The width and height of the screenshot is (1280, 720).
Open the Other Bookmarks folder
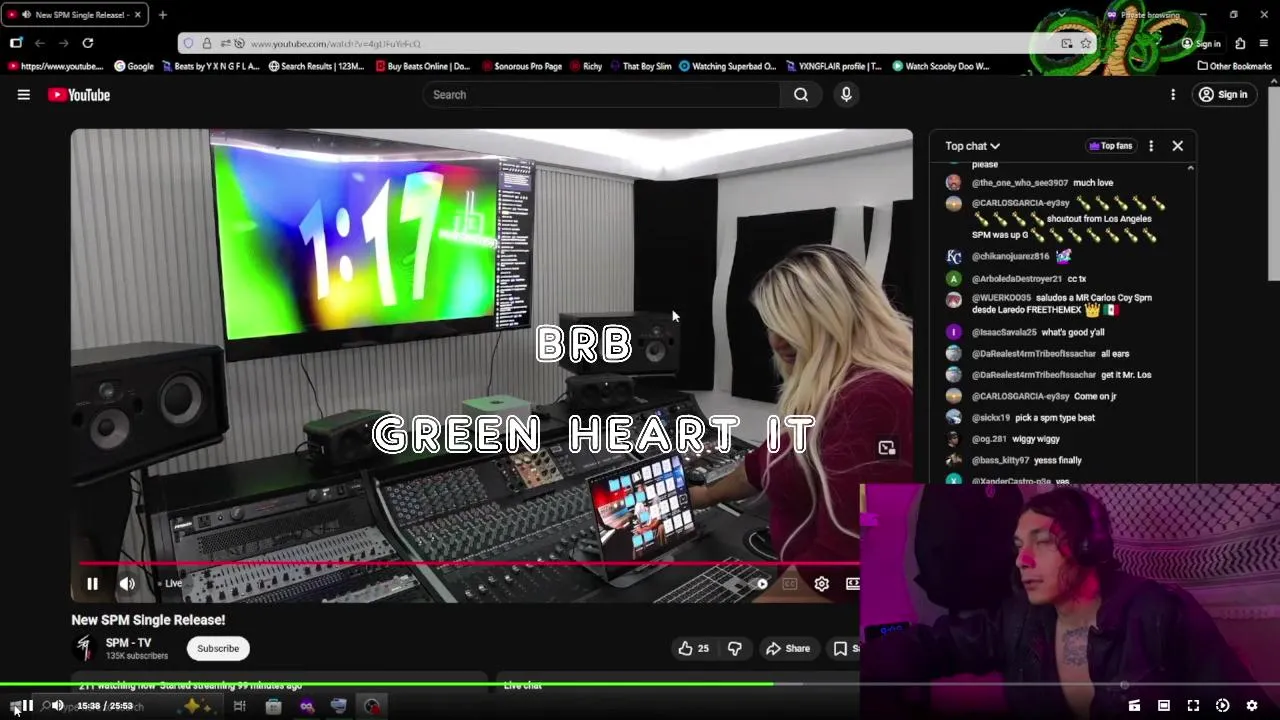[1235, 66]
